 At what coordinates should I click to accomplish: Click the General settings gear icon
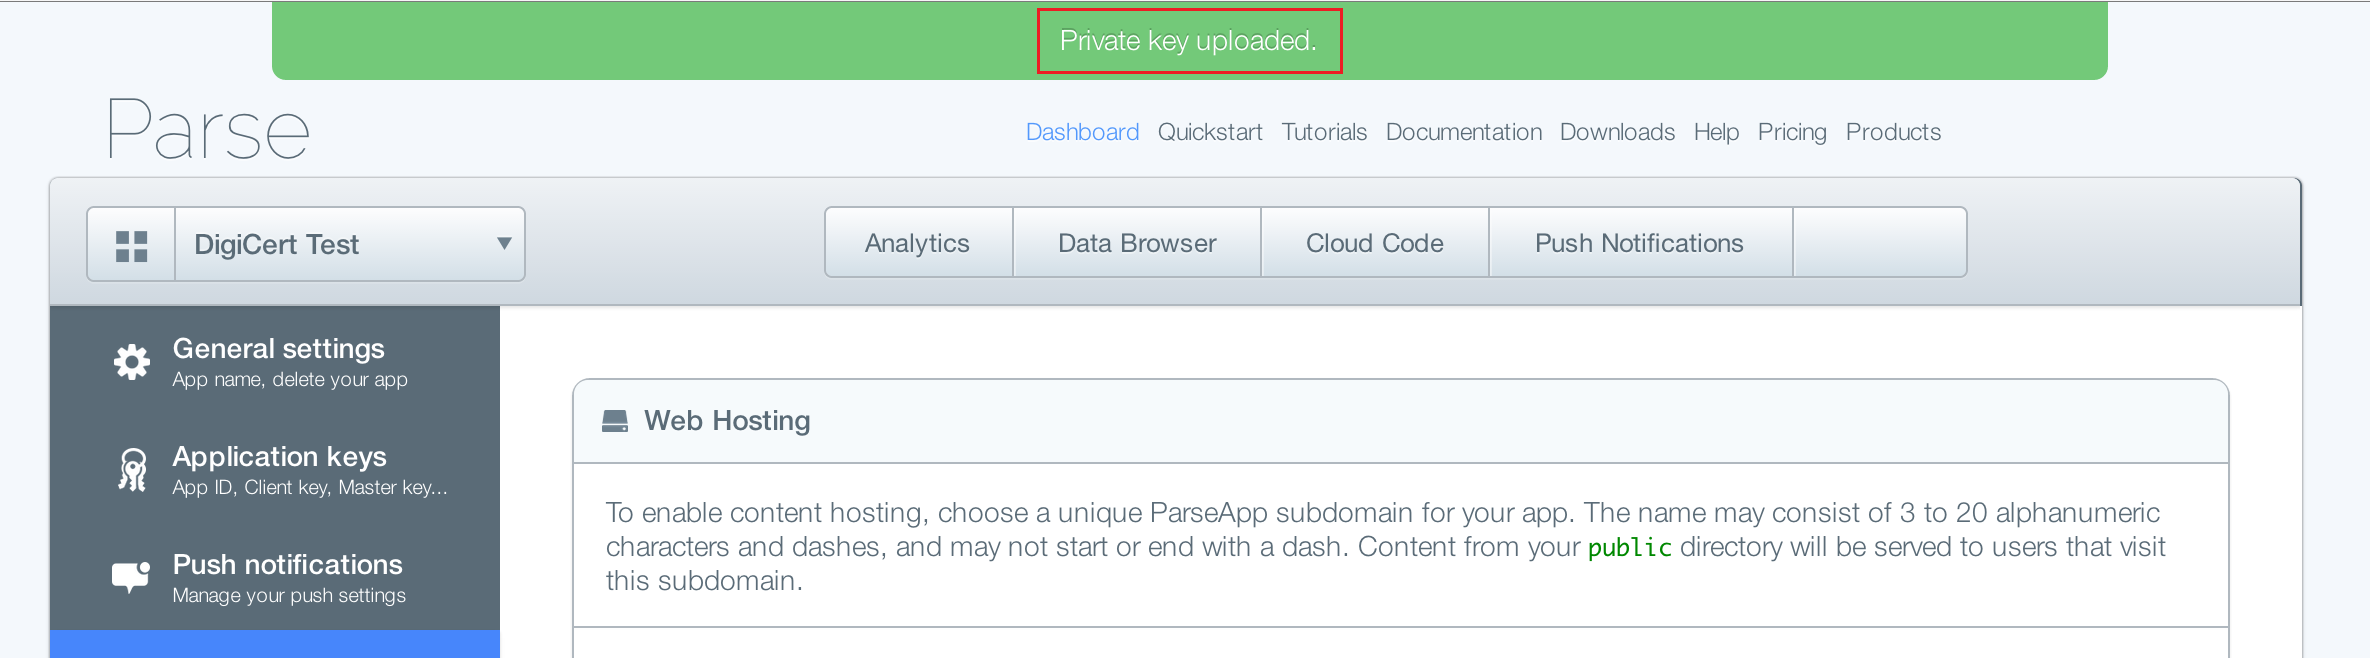coord(132,362)
